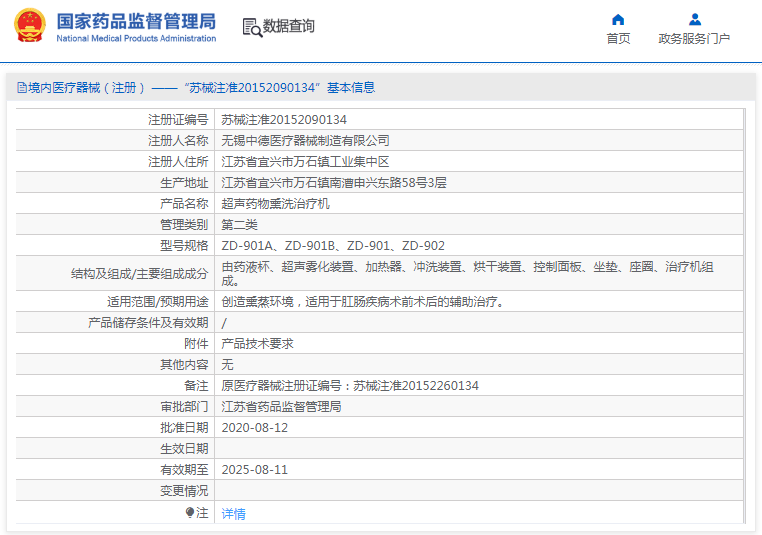Click the 管理类别 label
This screenshot has width=762, height=535.
[x=184, y=224]
